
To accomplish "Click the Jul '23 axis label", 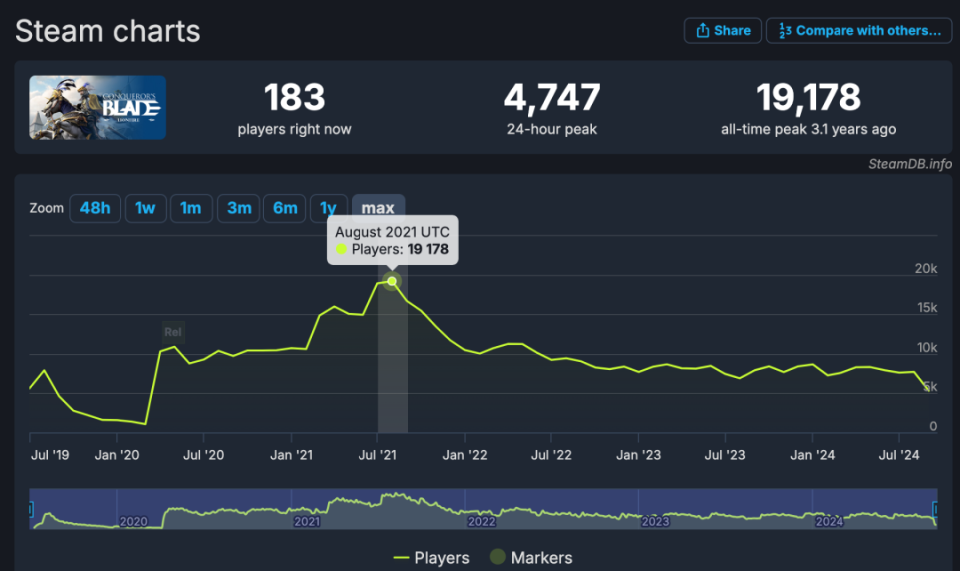I will (x=725, y=455).
